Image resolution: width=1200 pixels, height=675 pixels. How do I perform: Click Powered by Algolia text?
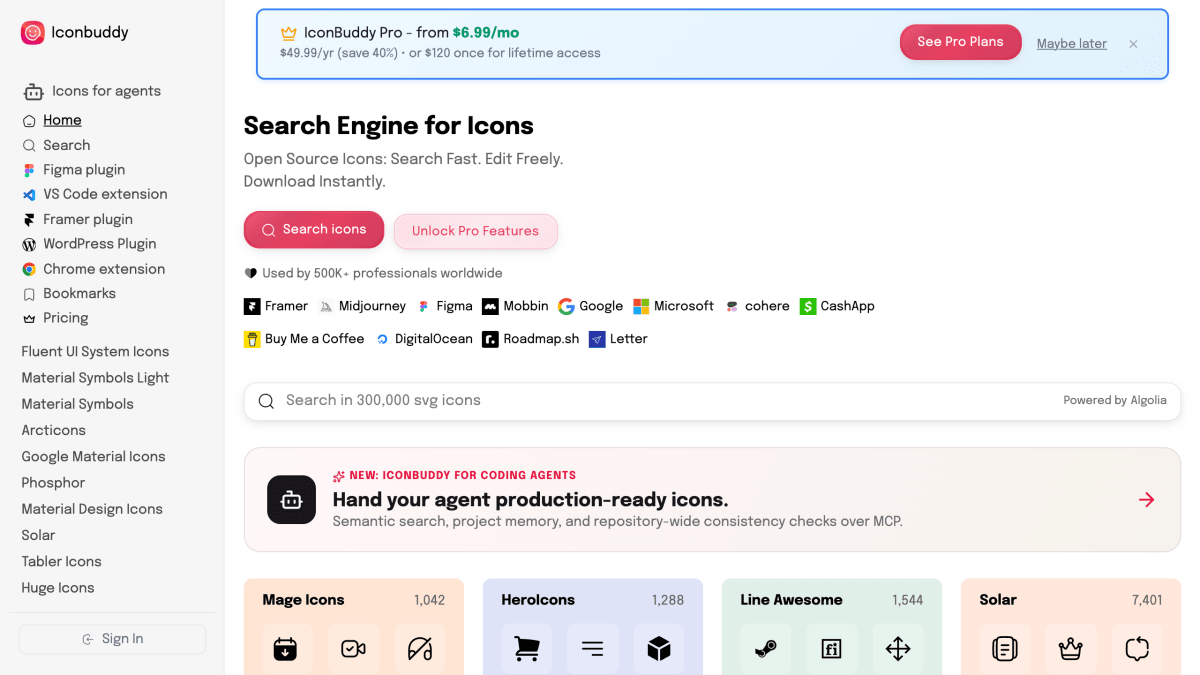pyautogui.click(x=1114, y=400)
